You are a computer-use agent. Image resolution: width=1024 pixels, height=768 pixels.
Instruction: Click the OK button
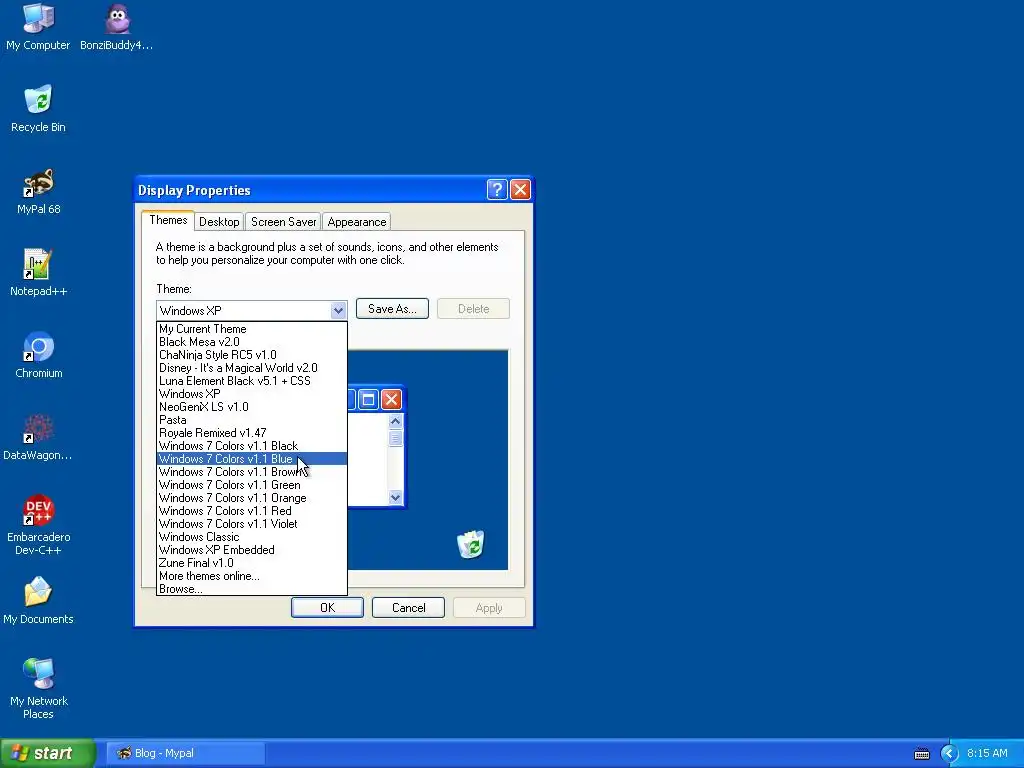[327, 607]
